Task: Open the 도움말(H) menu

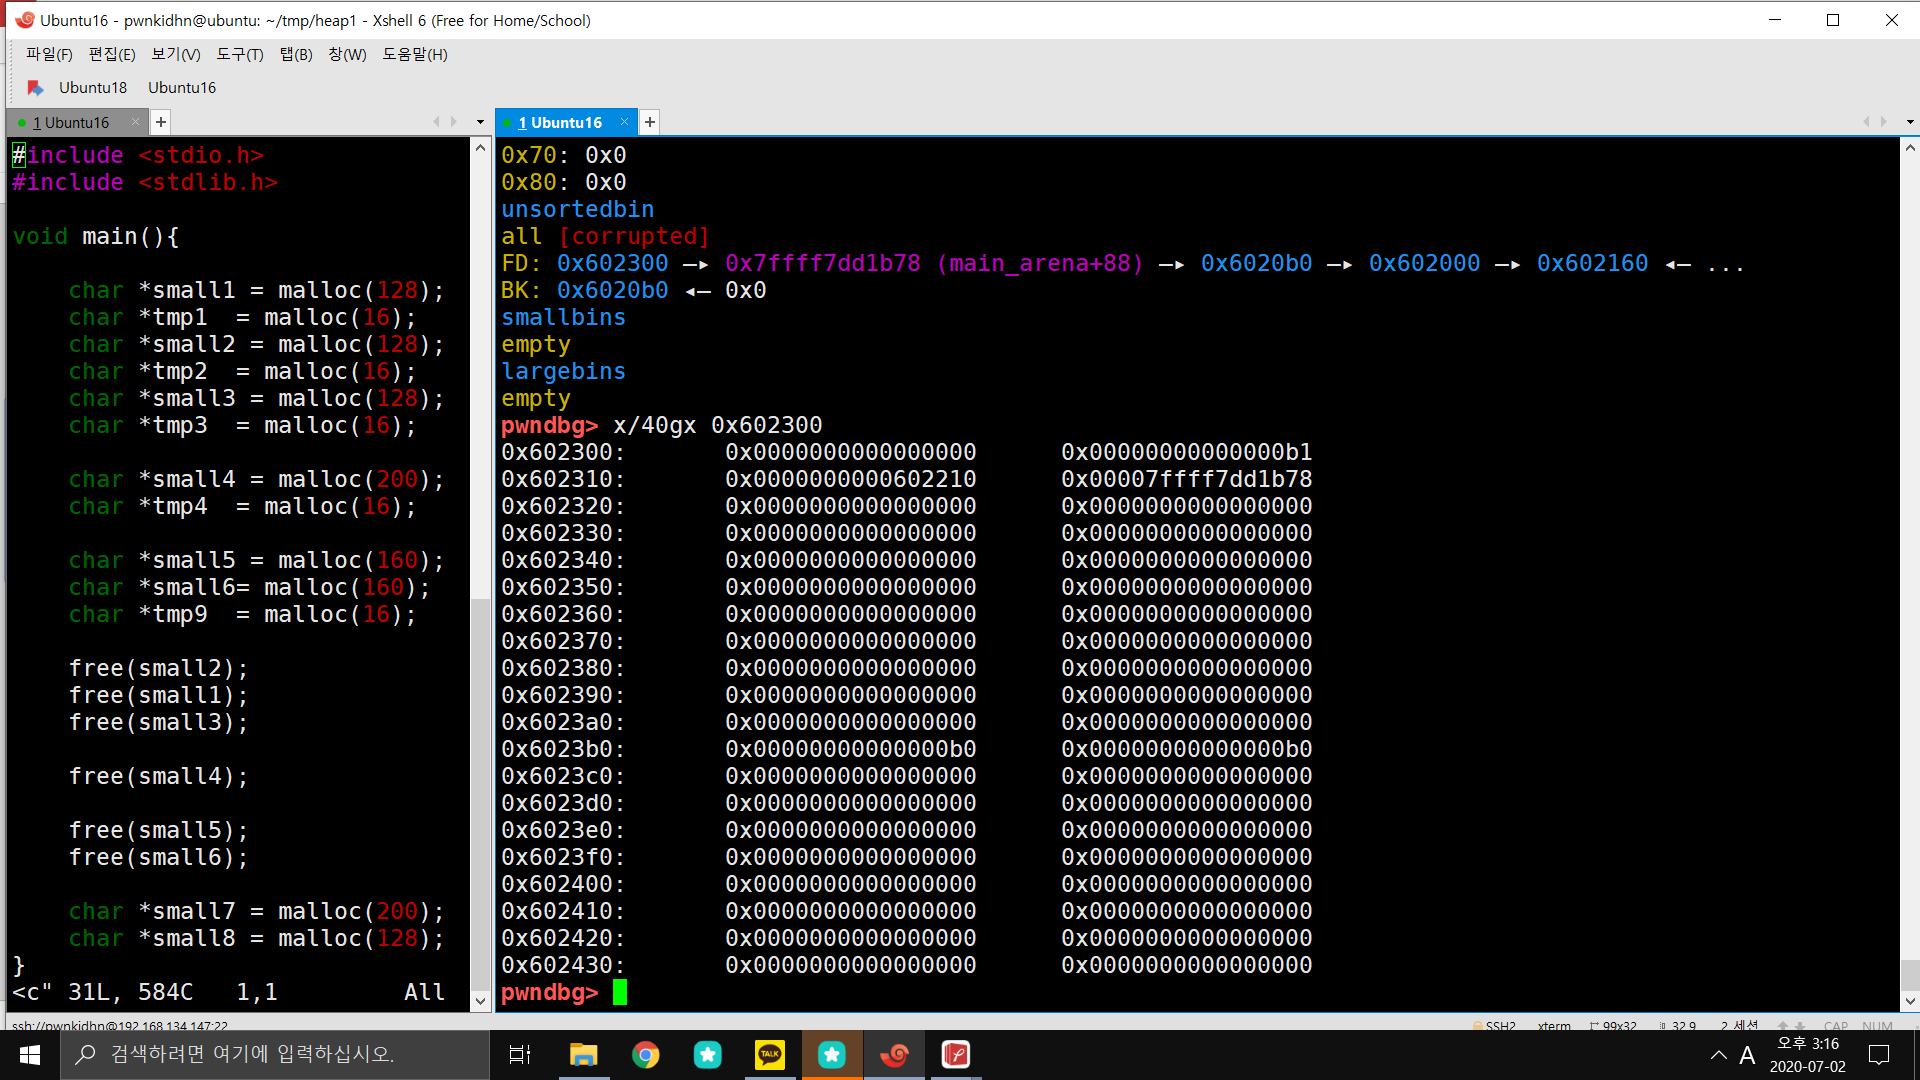Action: tap(415, 54)
